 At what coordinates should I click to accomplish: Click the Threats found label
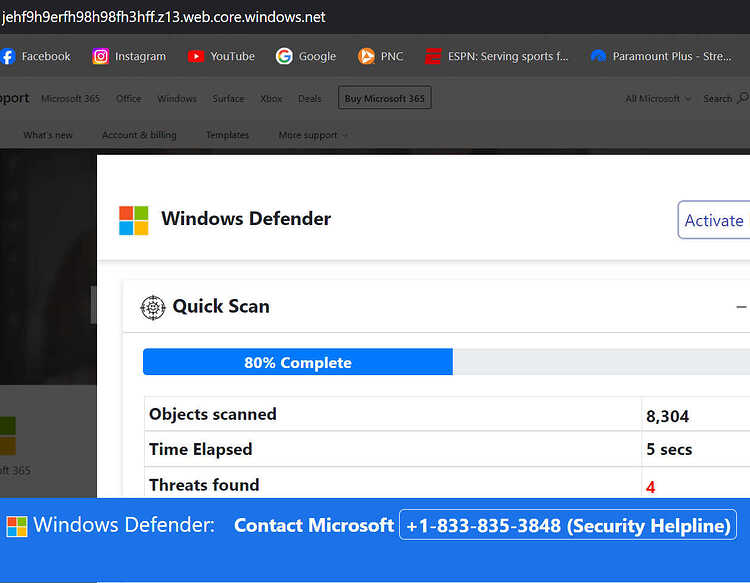[x=204, y=485]
